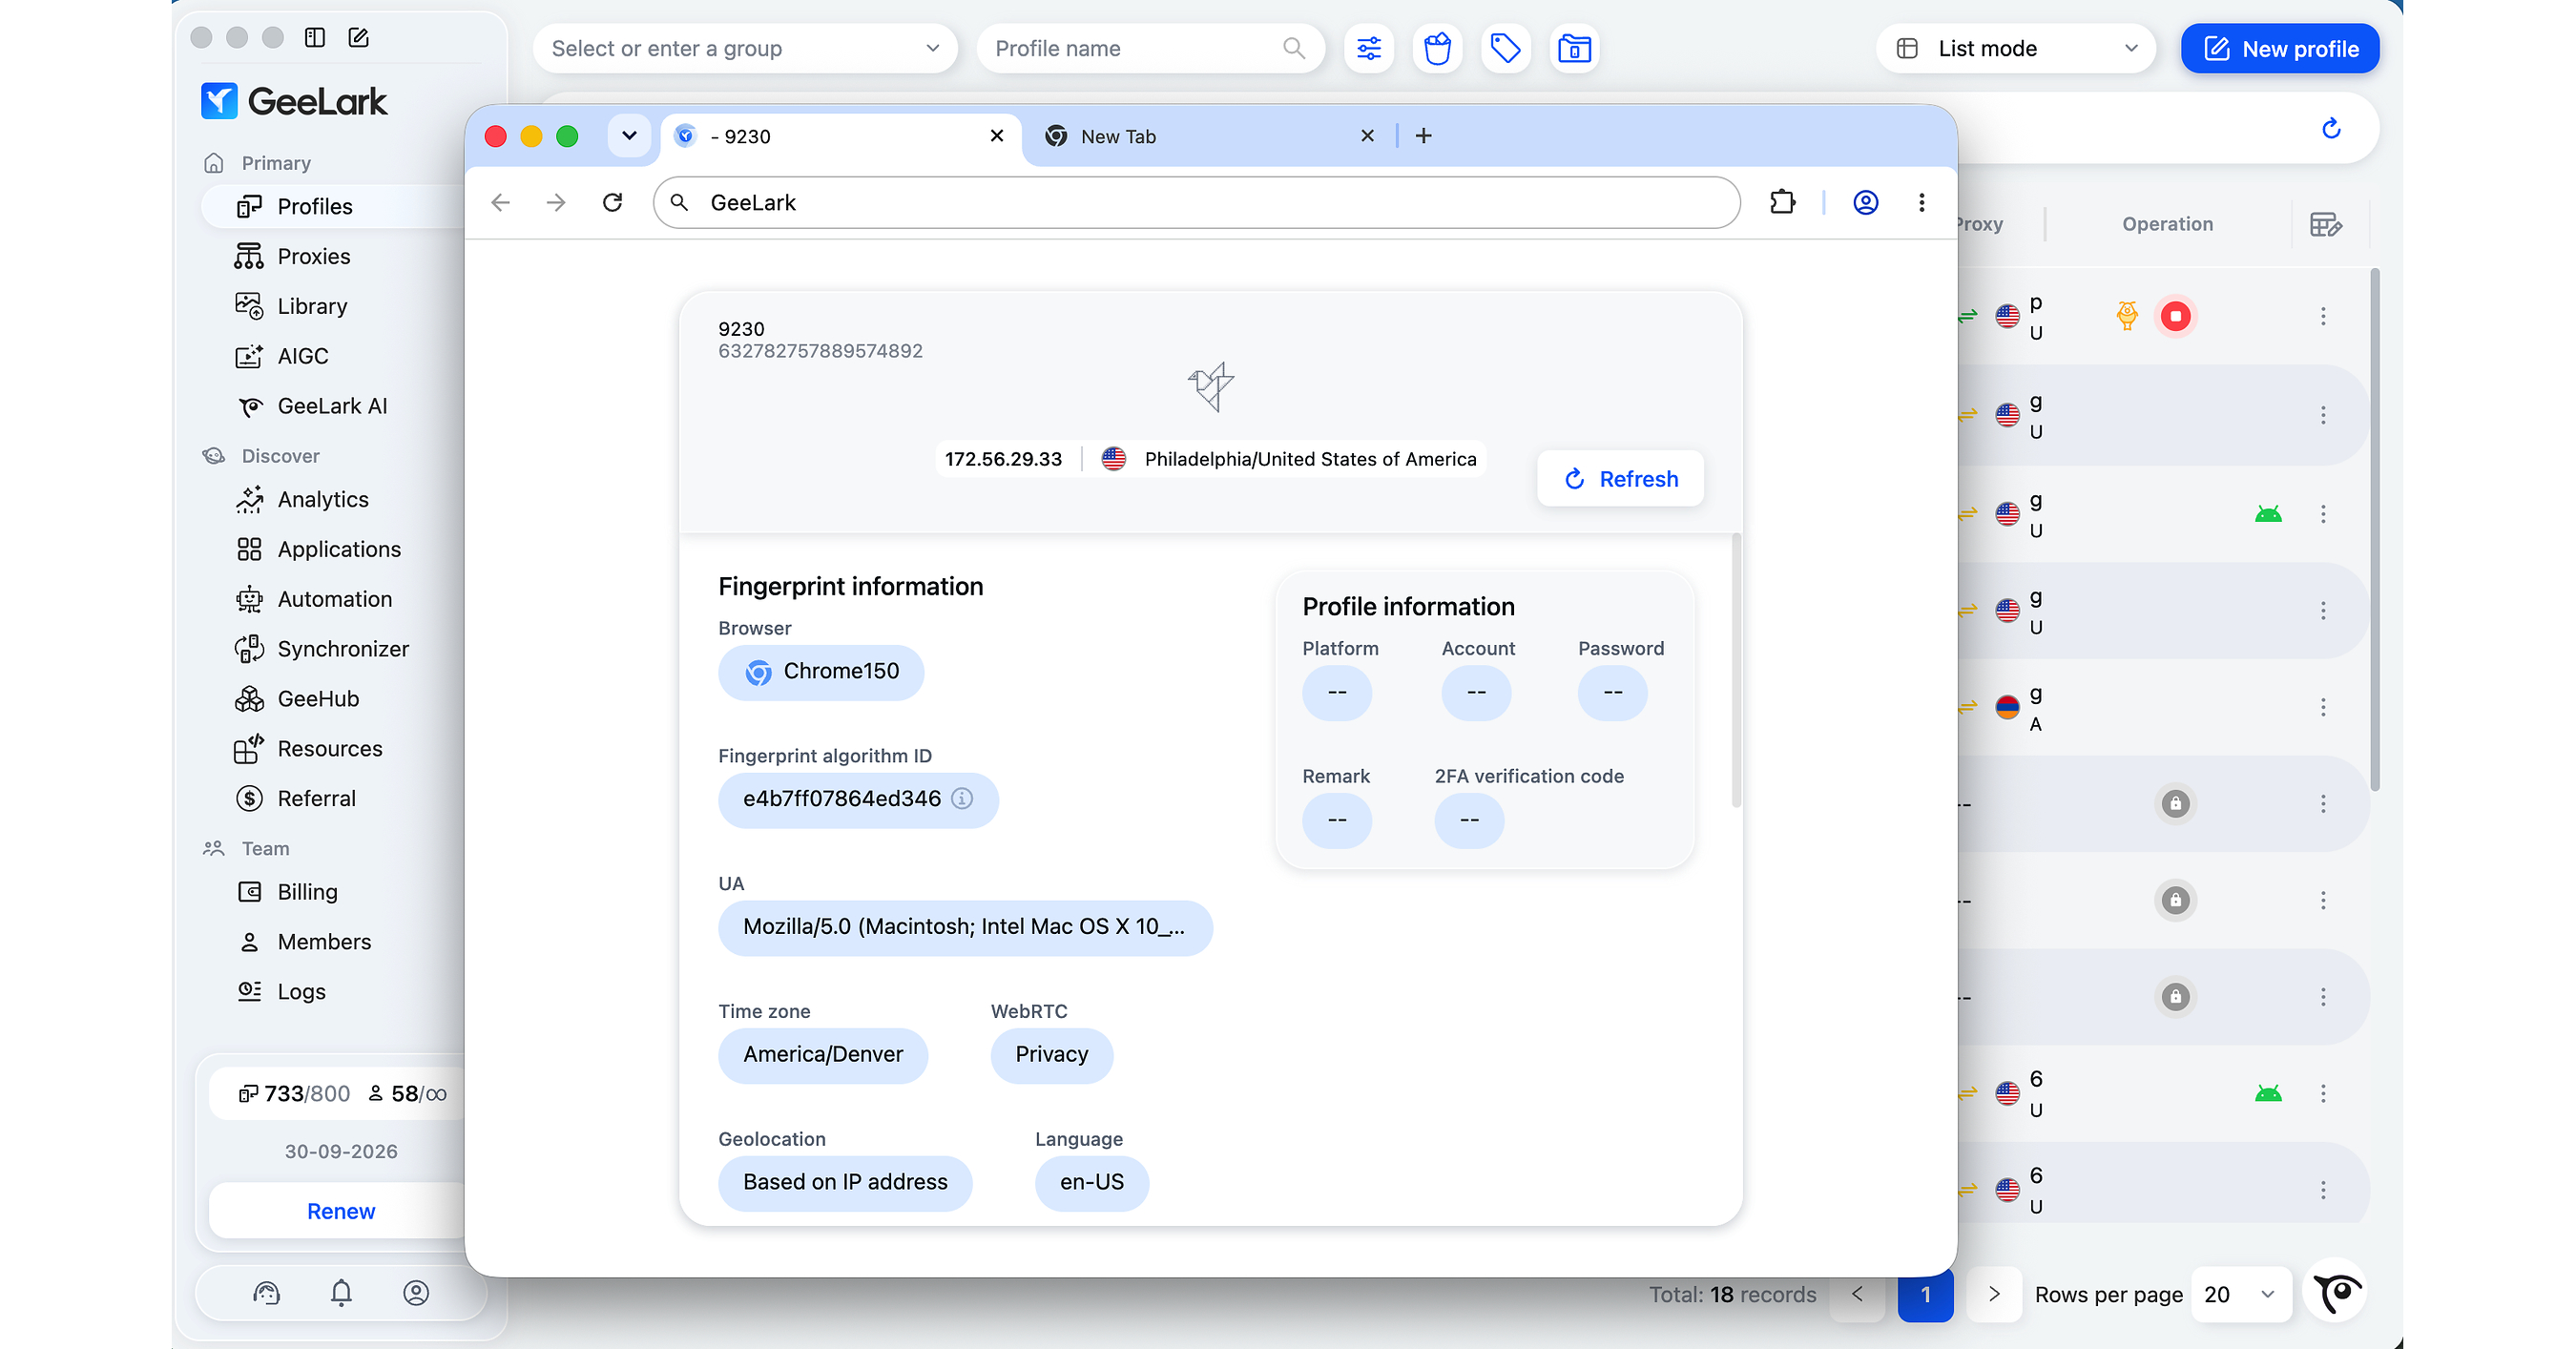Open the GeeLark AI floating assistant icon

[x=2336, y=1293]
